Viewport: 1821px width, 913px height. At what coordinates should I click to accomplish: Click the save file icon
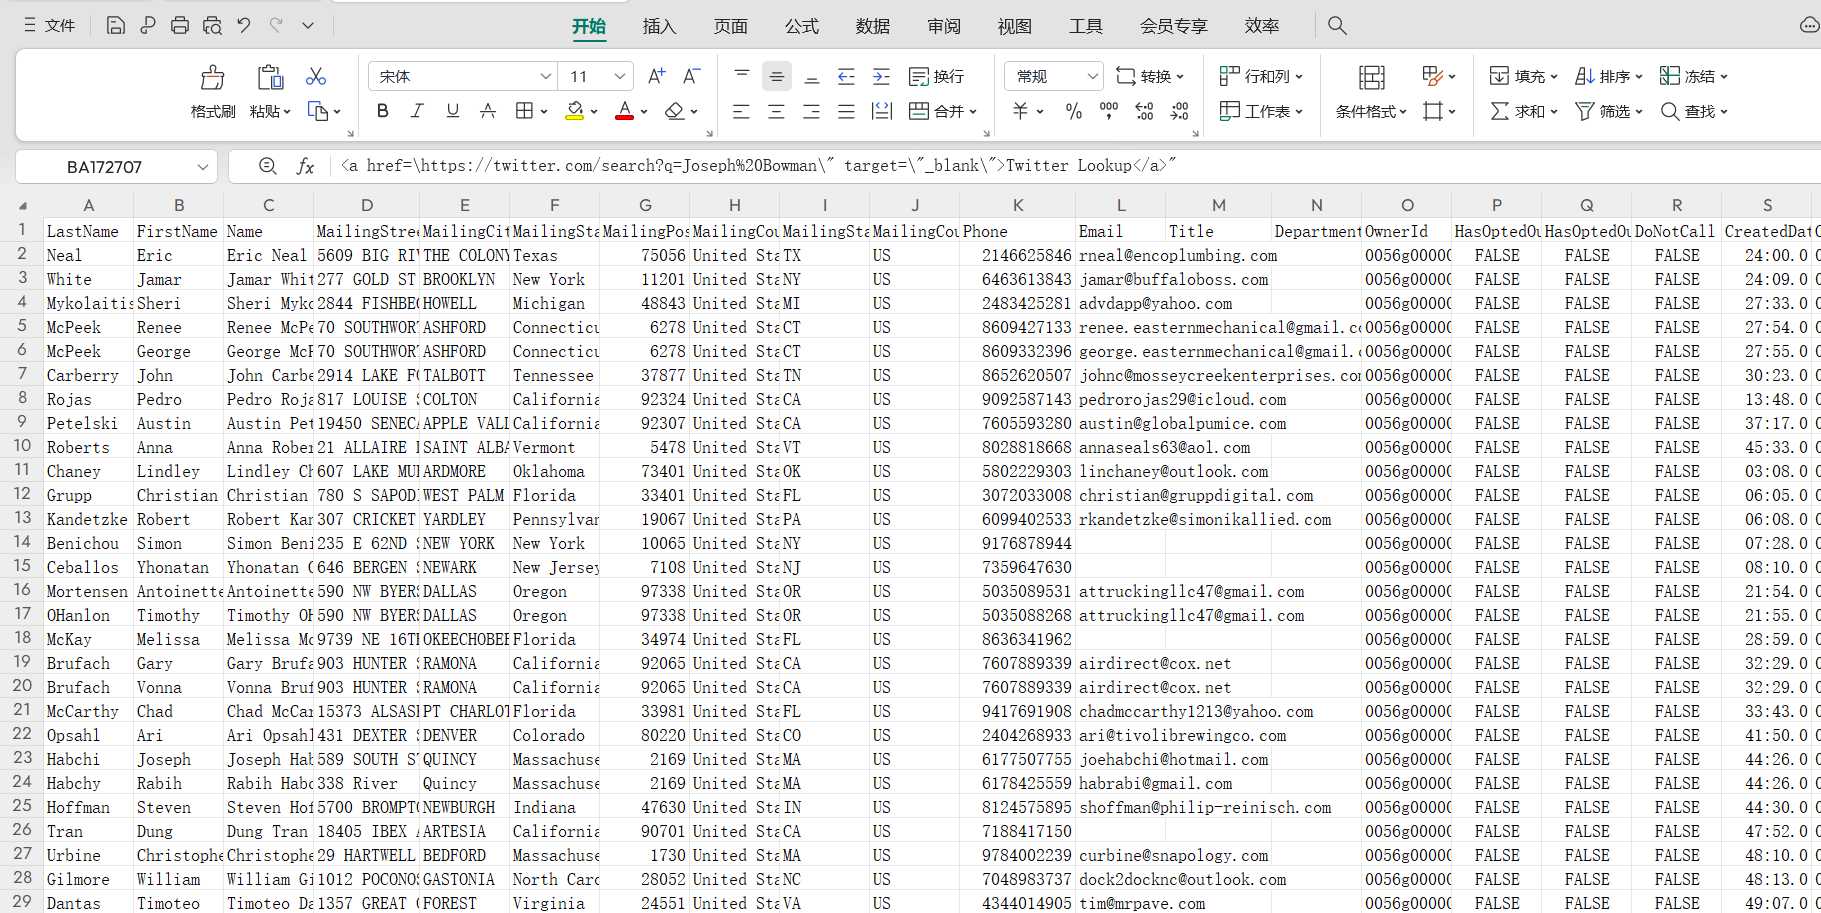click(x=116, y=25)
